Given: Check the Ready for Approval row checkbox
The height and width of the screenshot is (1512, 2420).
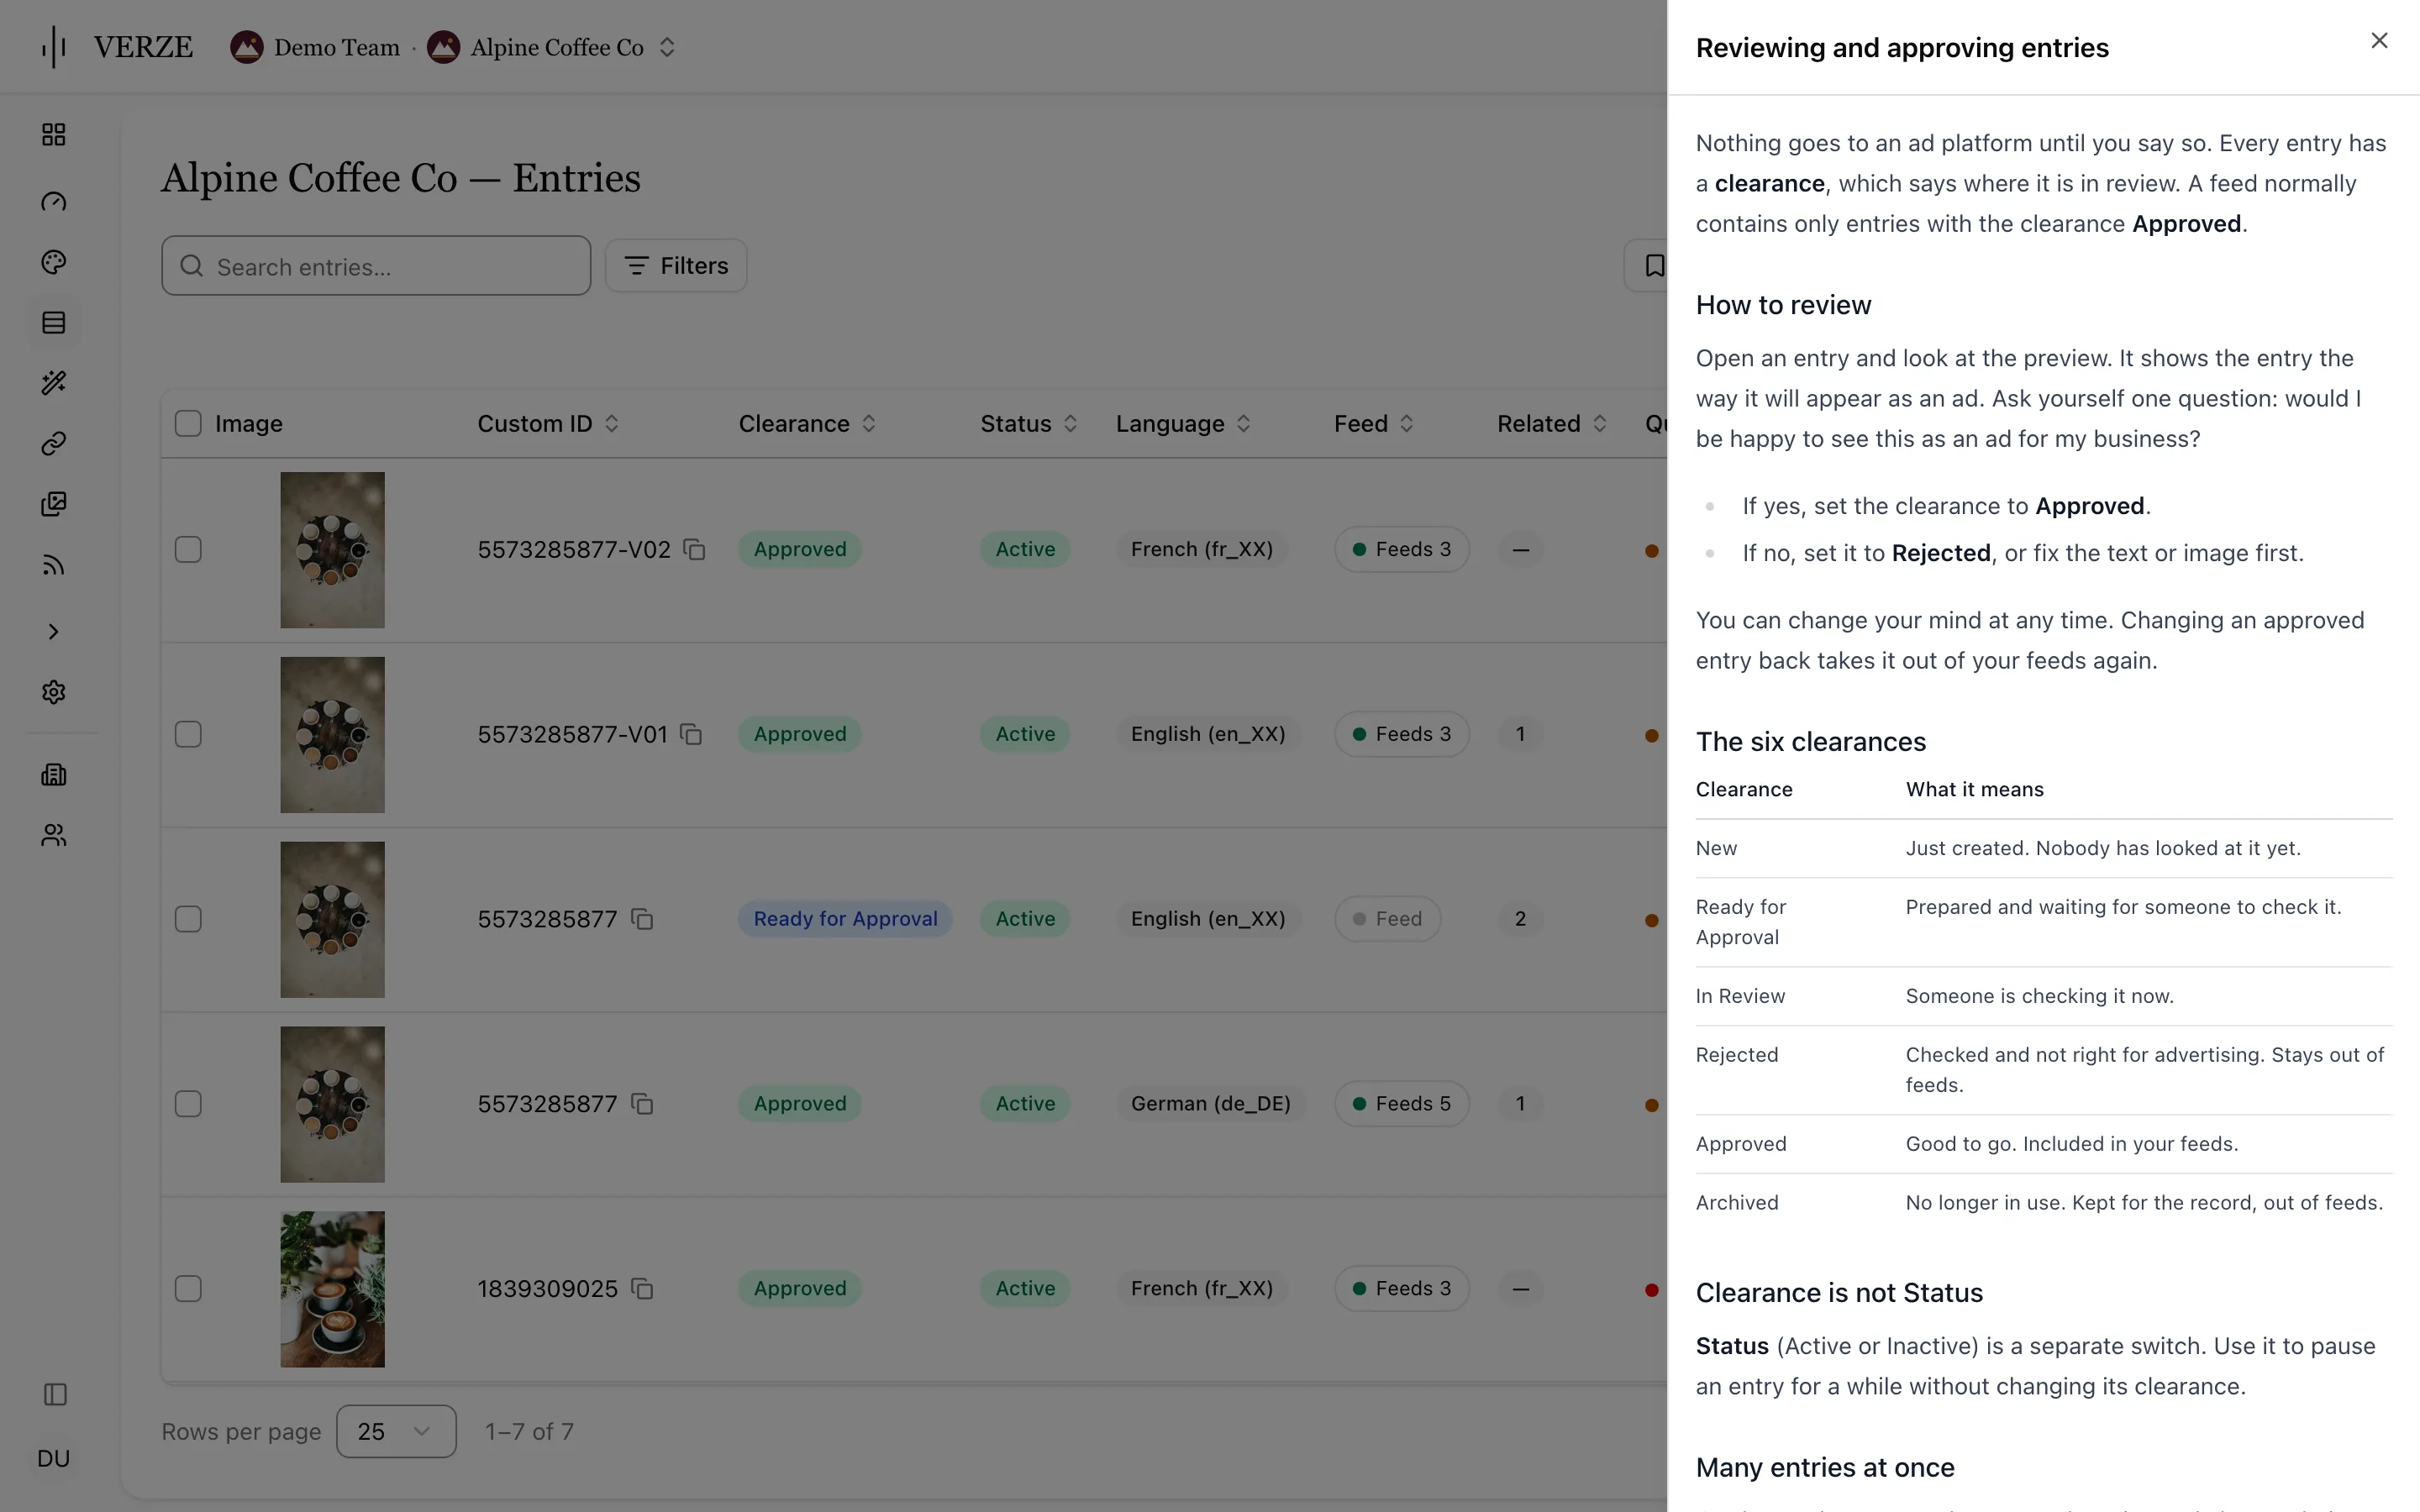Looking at the screenshot, I should tap(188, 919).
